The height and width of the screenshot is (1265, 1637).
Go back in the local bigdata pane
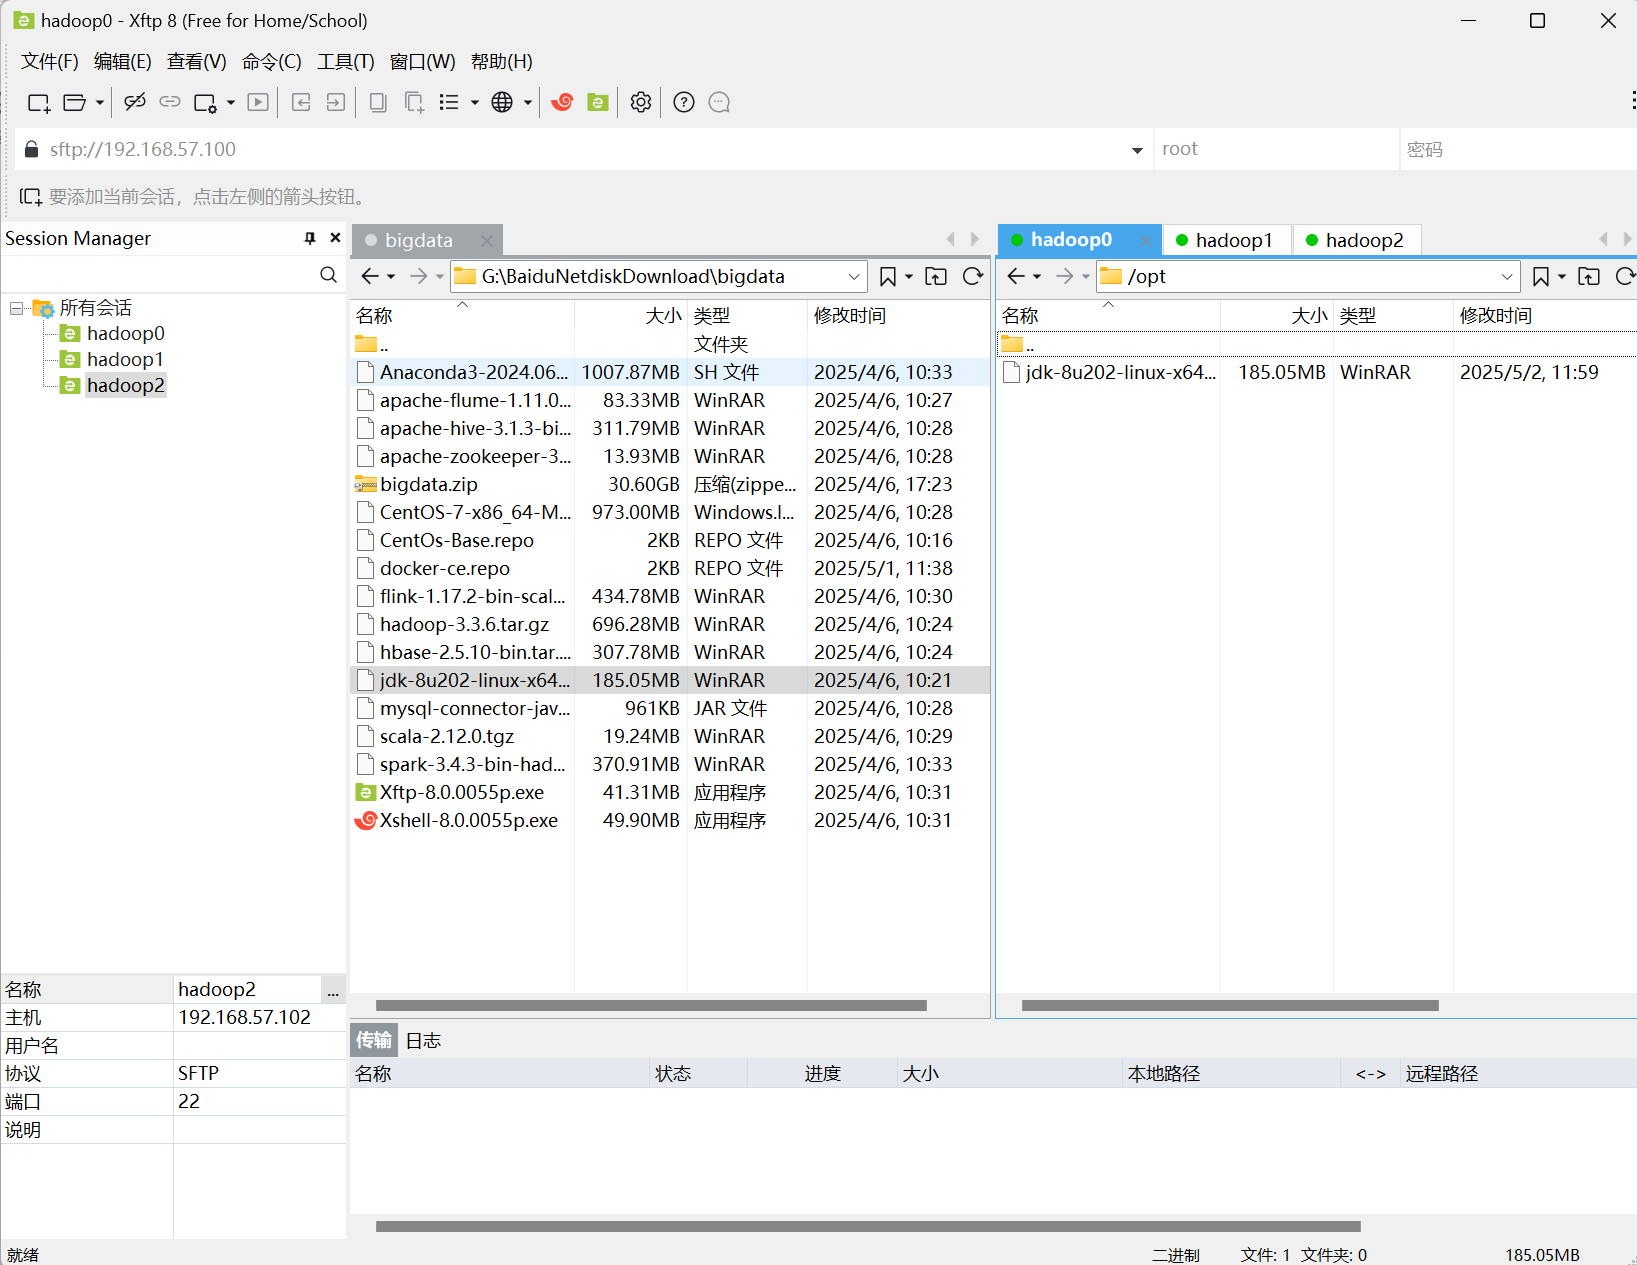tap(370, 276)
